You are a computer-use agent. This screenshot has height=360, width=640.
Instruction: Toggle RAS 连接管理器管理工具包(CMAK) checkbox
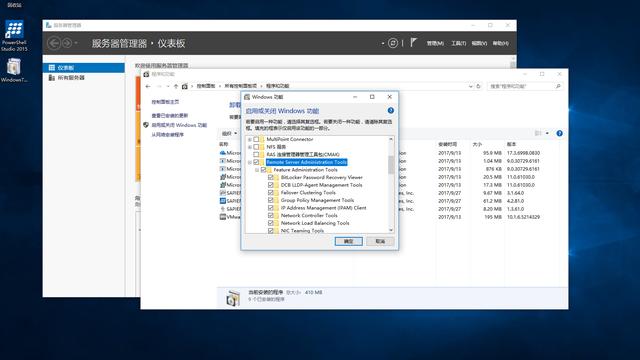pyautogui.click(x=256, y=155)
